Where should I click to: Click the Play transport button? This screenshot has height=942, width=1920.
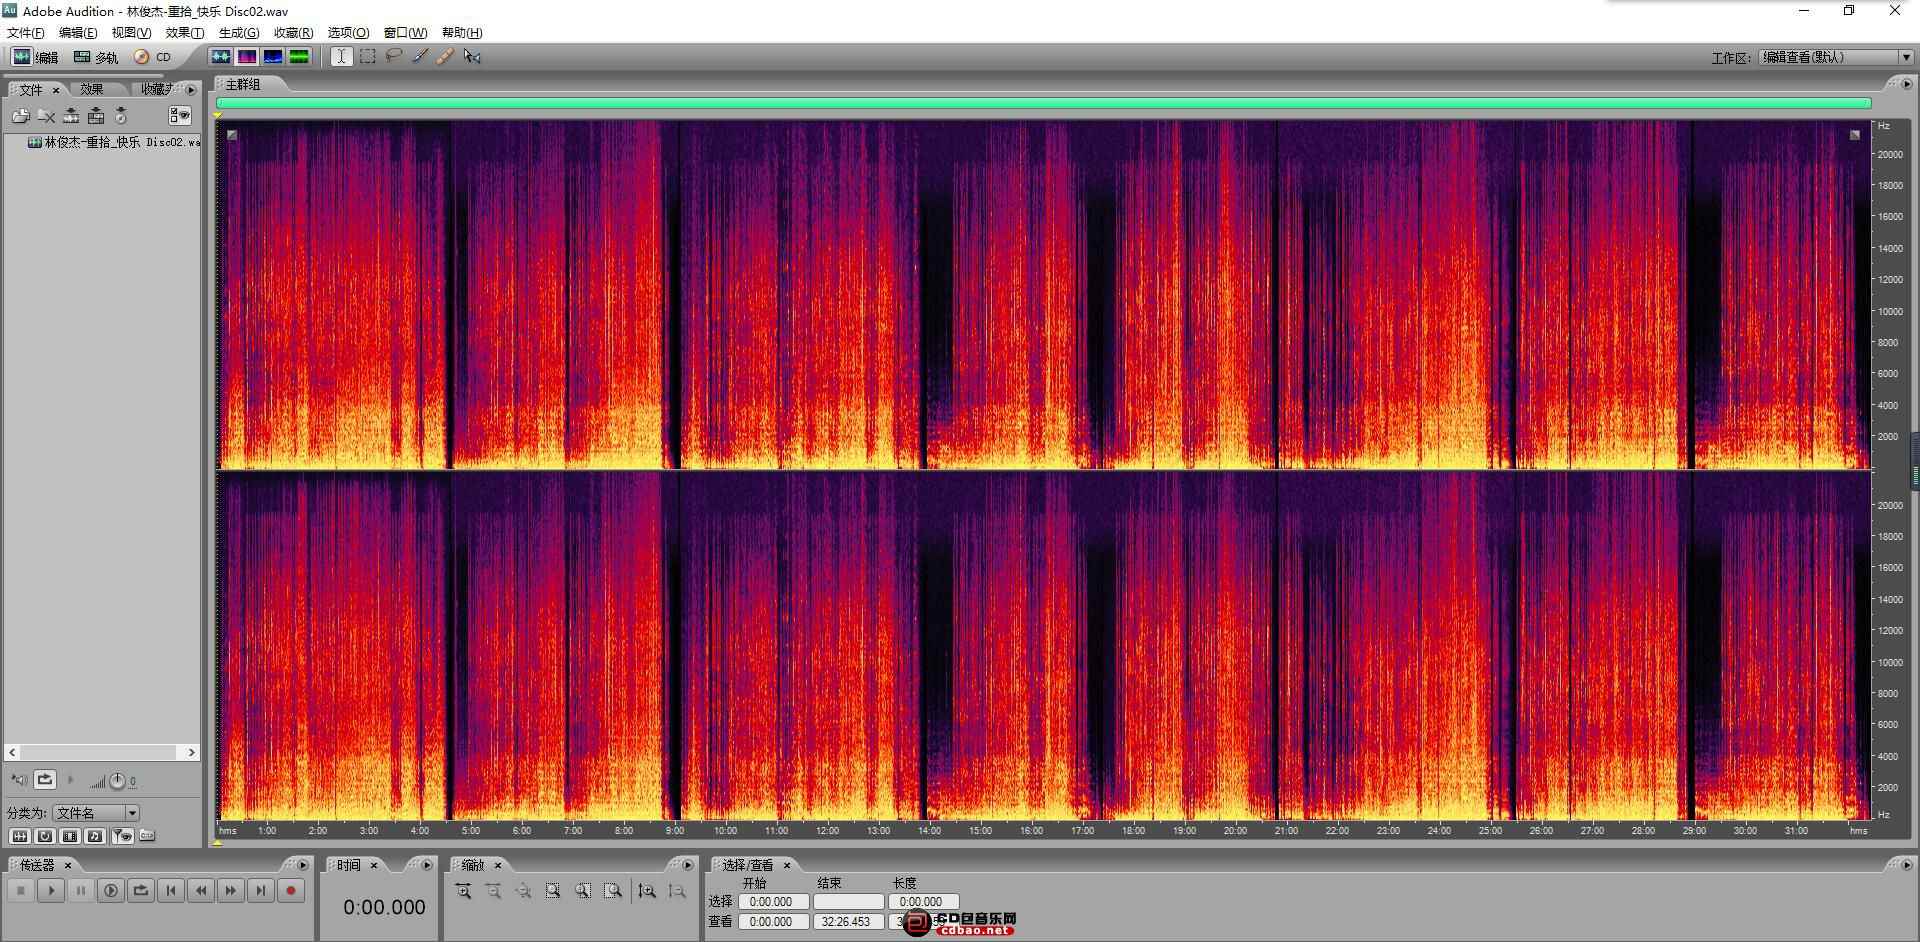(51, 890)
